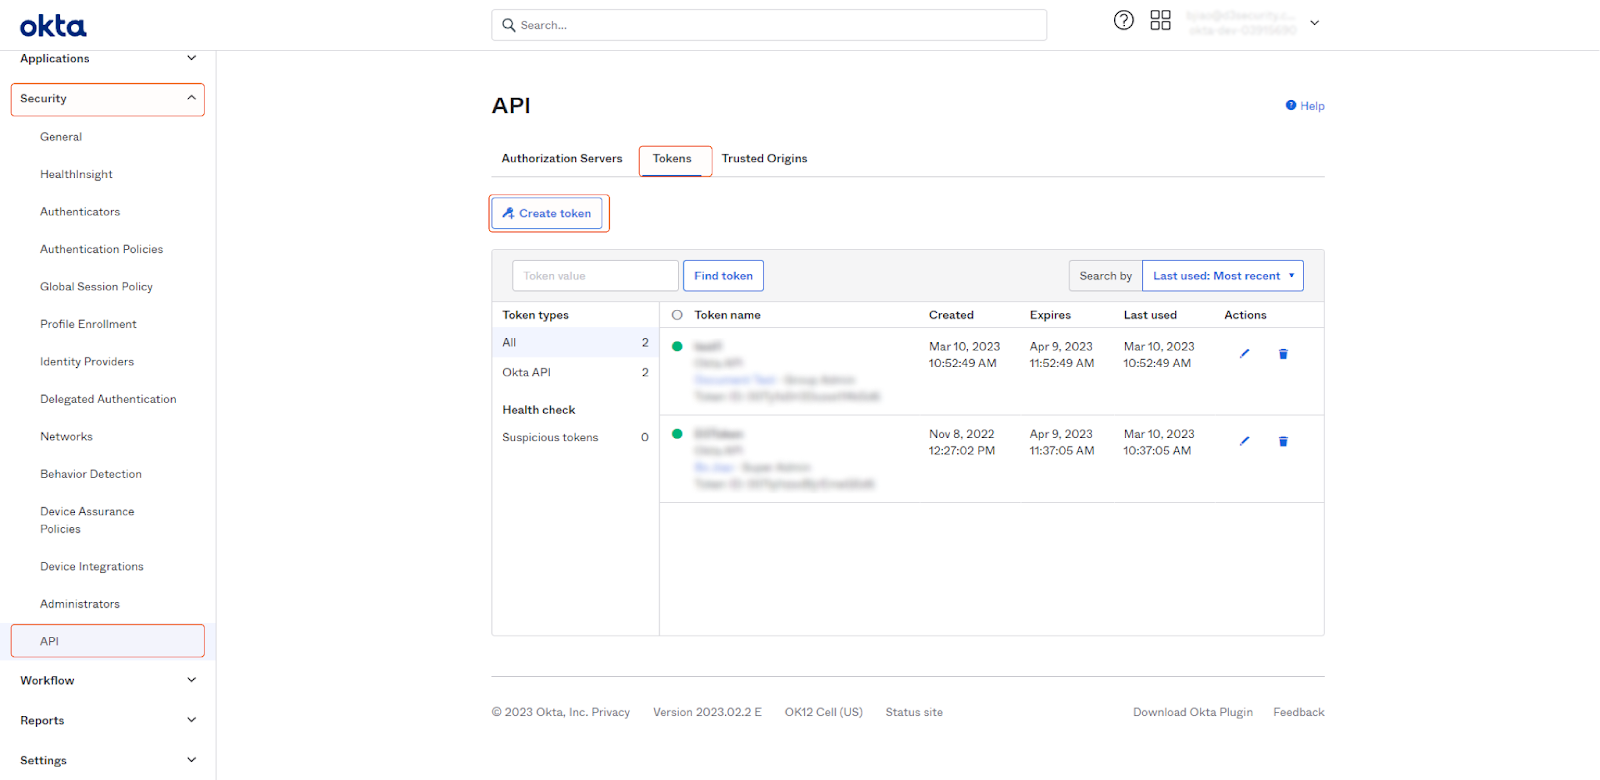Delete the first token with trash icon
1600x780 pixels.
click(x=1283, y=354)
